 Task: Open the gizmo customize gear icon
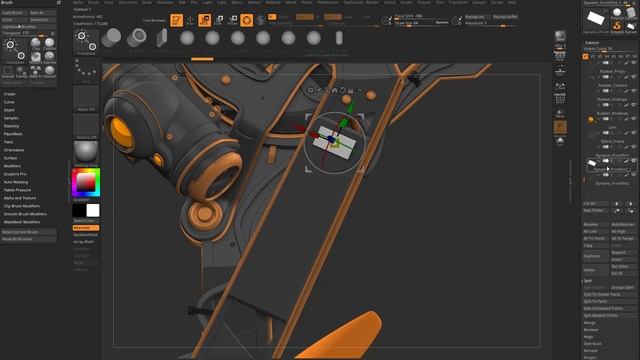(x=311, y=90)
